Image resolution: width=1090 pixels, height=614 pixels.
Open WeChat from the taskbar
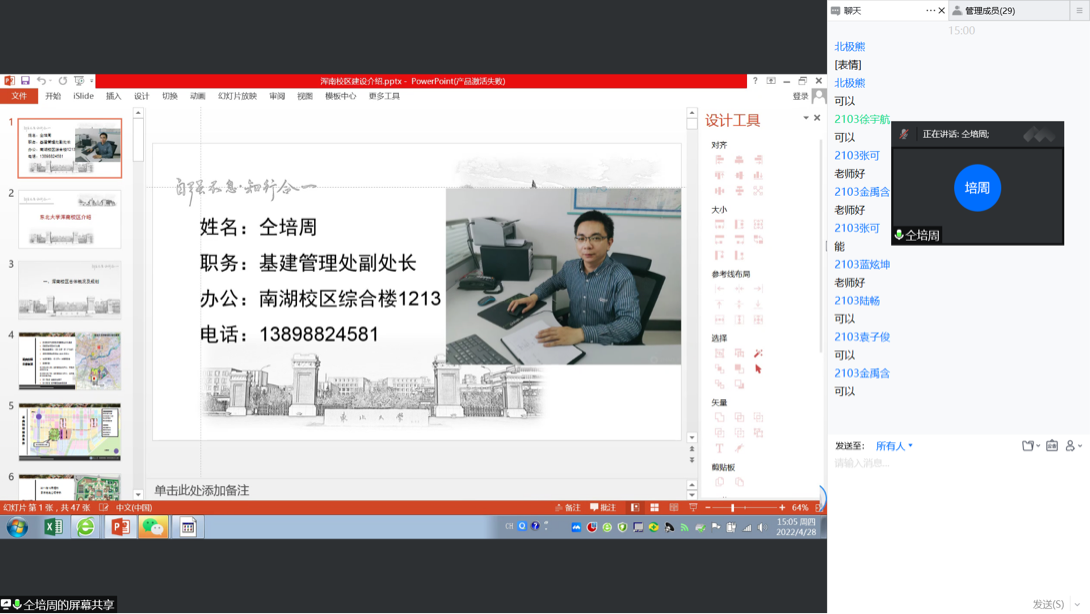coord(153,526)
